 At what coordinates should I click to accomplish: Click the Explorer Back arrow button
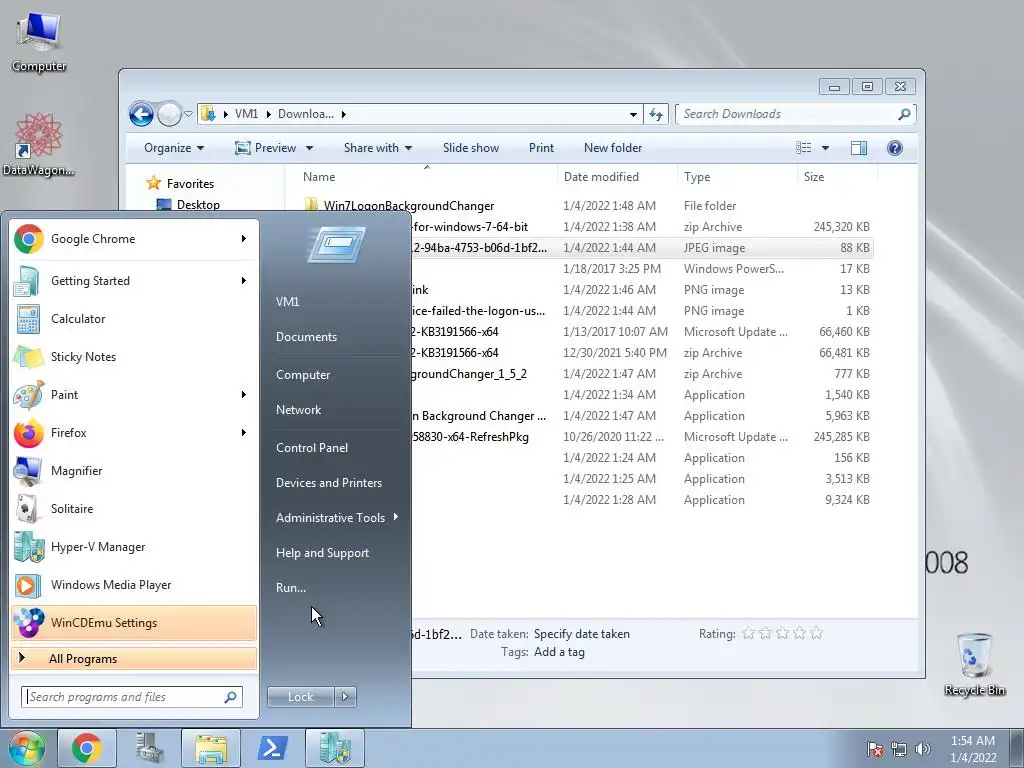tap(141, 114)
